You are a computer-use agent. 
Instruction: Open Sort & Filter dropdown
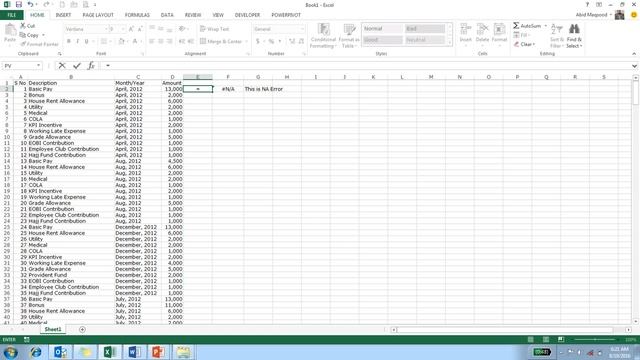pos(557,36)
